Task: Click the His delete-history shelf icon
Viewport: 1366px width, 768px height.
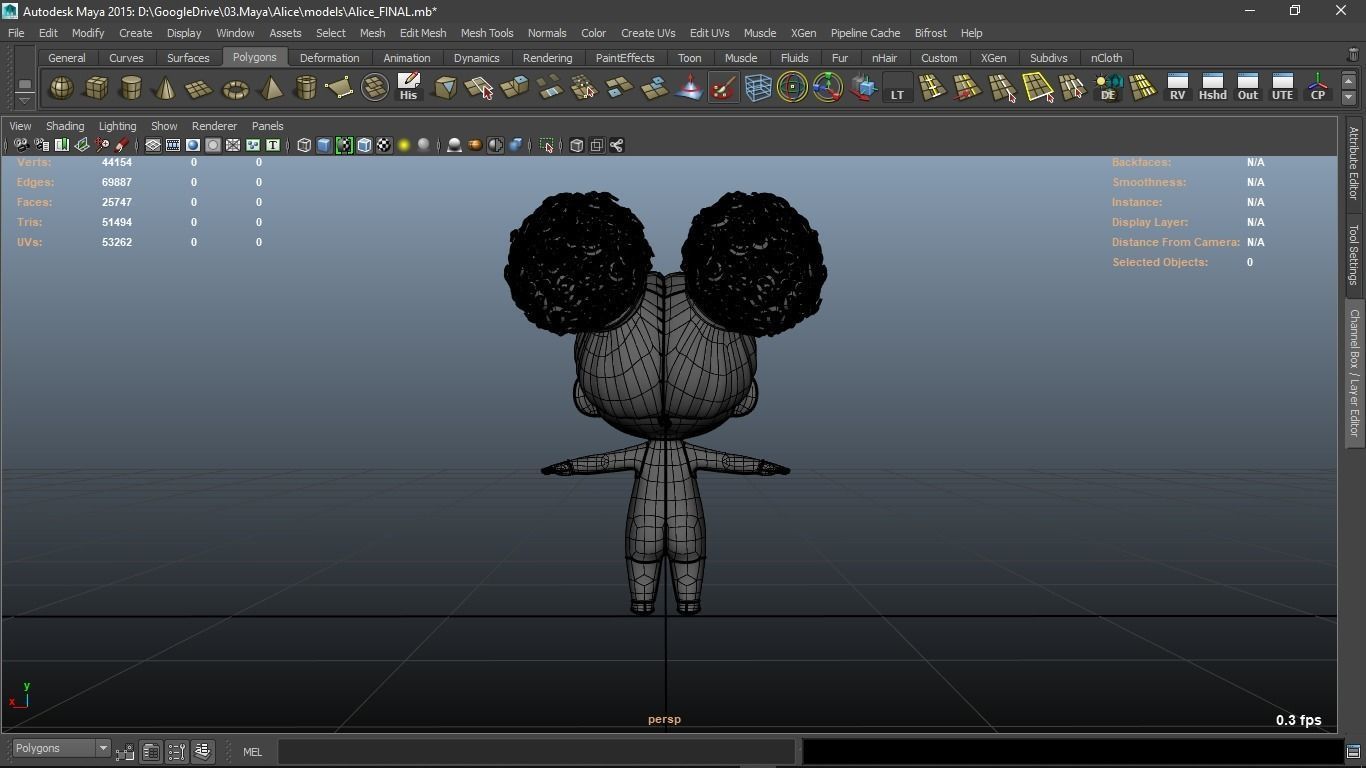Action: [x=408, y=88]
